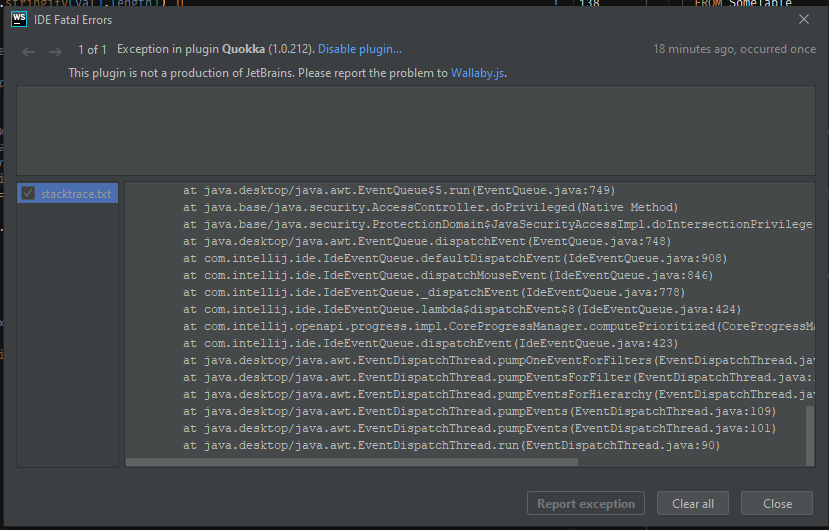The width and height of the screenshot is (830, 530).
Task: Open the Wallaby.js link
Action: 477,73
